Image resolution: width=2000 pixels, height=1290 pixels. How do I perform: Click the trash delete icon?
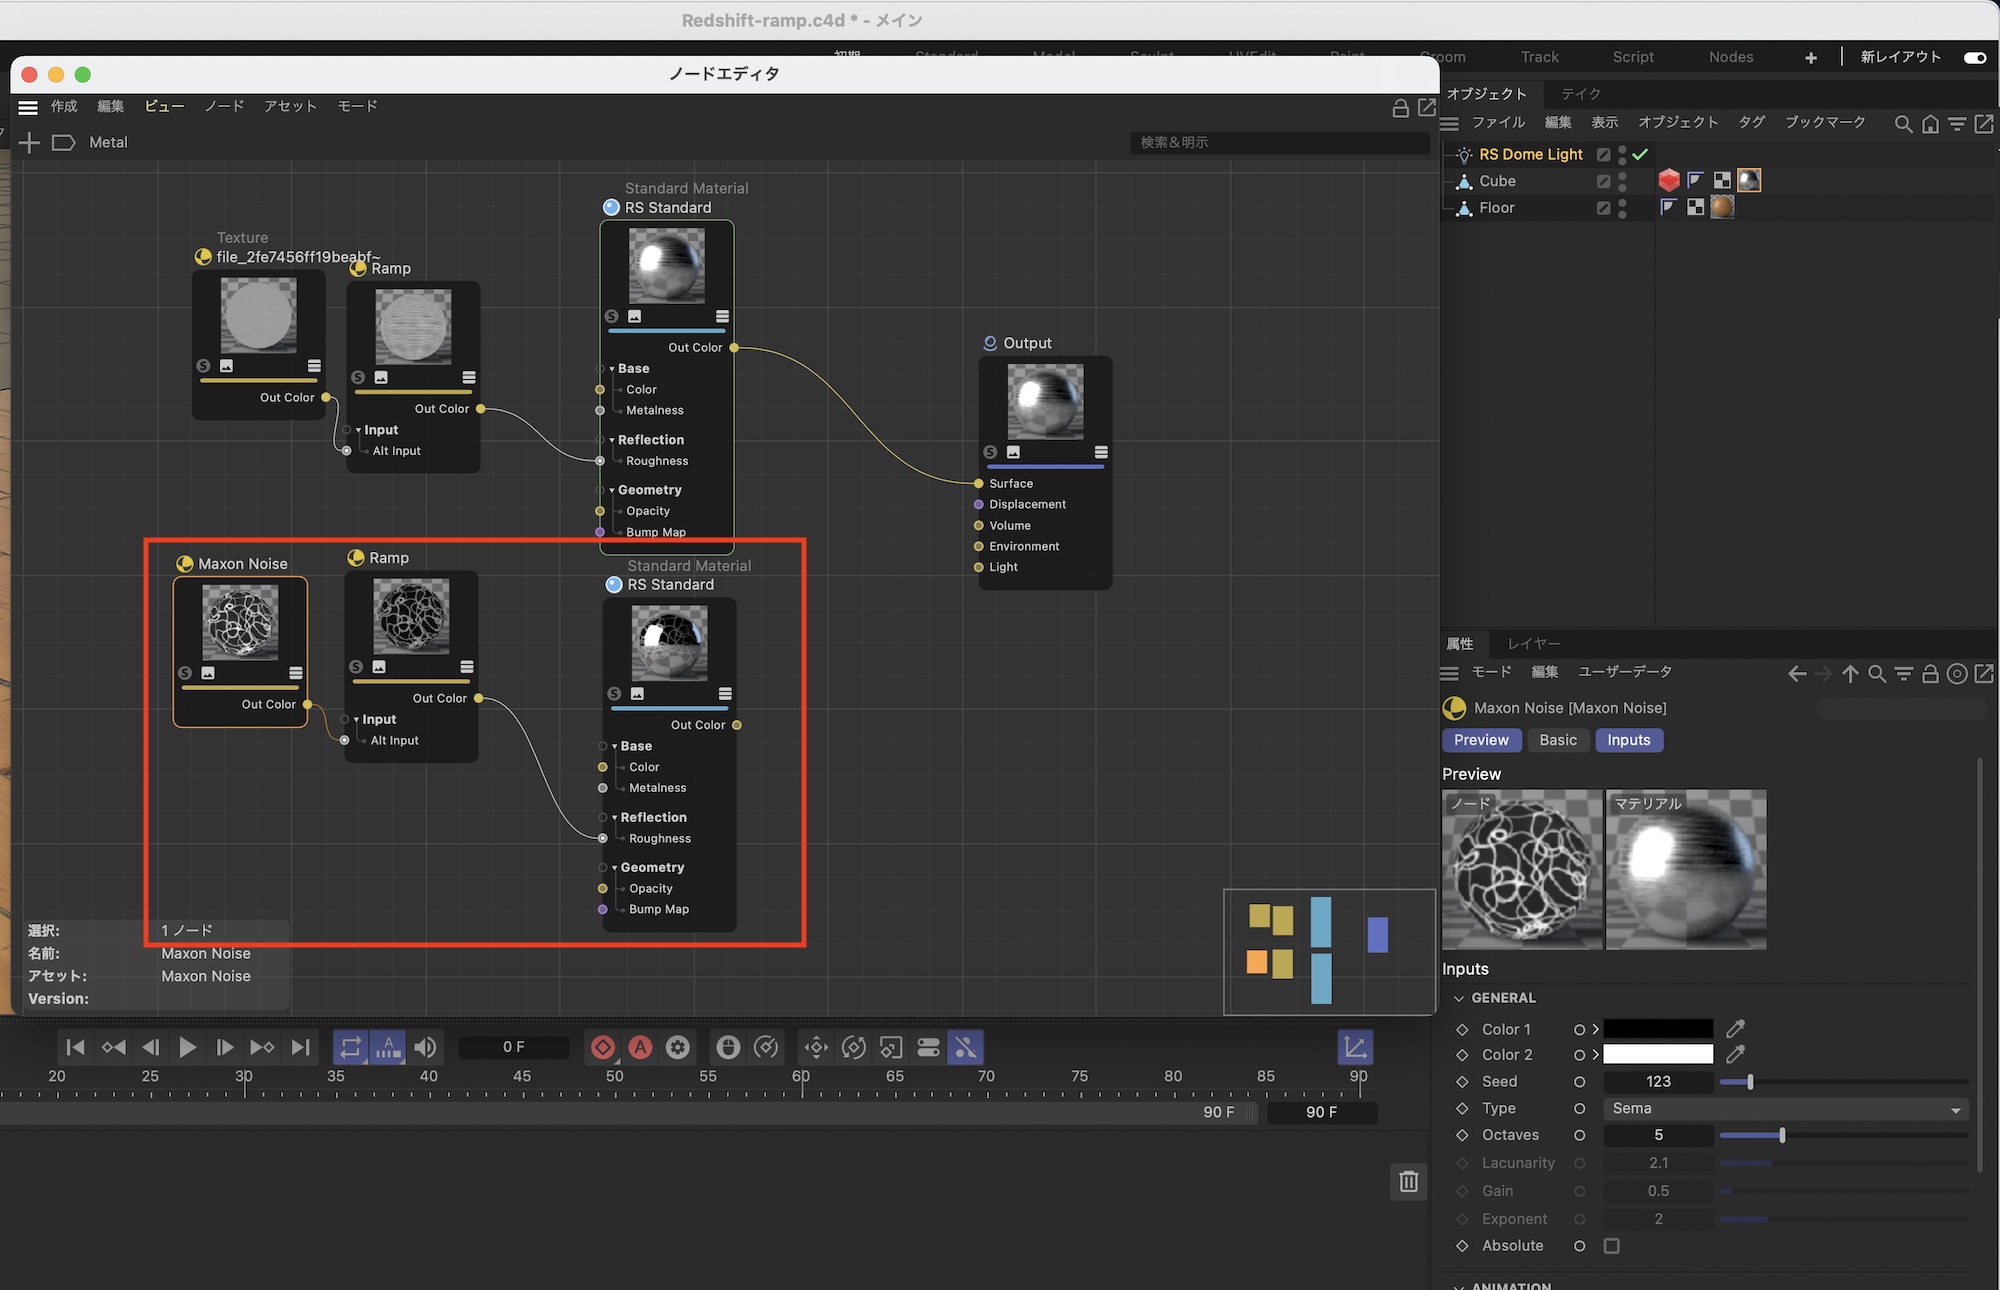coord(1408,1182)
